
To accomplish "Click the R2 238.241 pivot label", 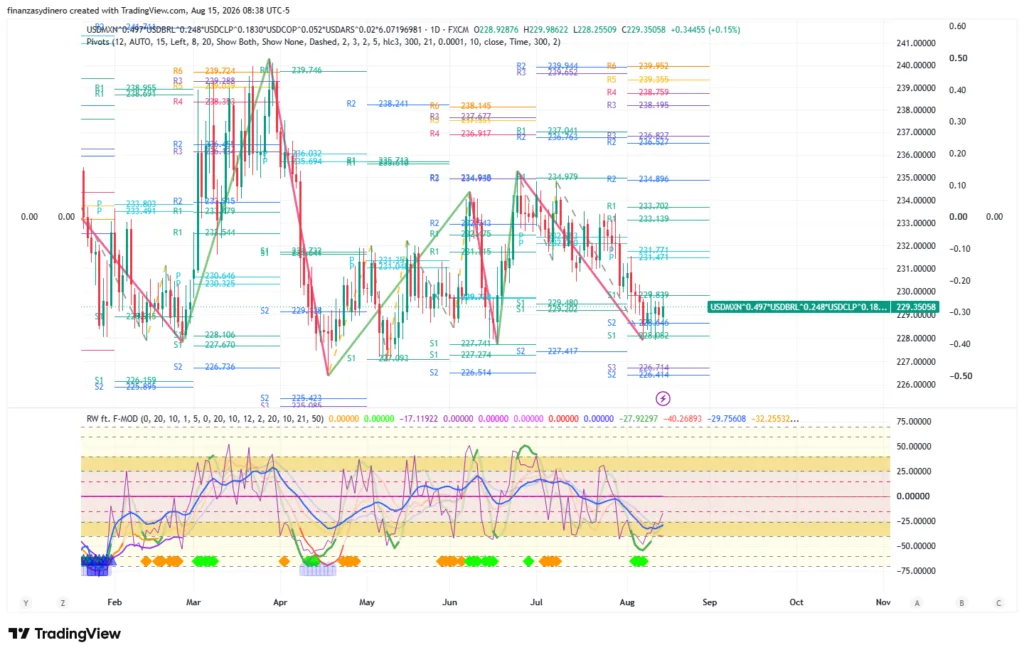I will [377, 104].
